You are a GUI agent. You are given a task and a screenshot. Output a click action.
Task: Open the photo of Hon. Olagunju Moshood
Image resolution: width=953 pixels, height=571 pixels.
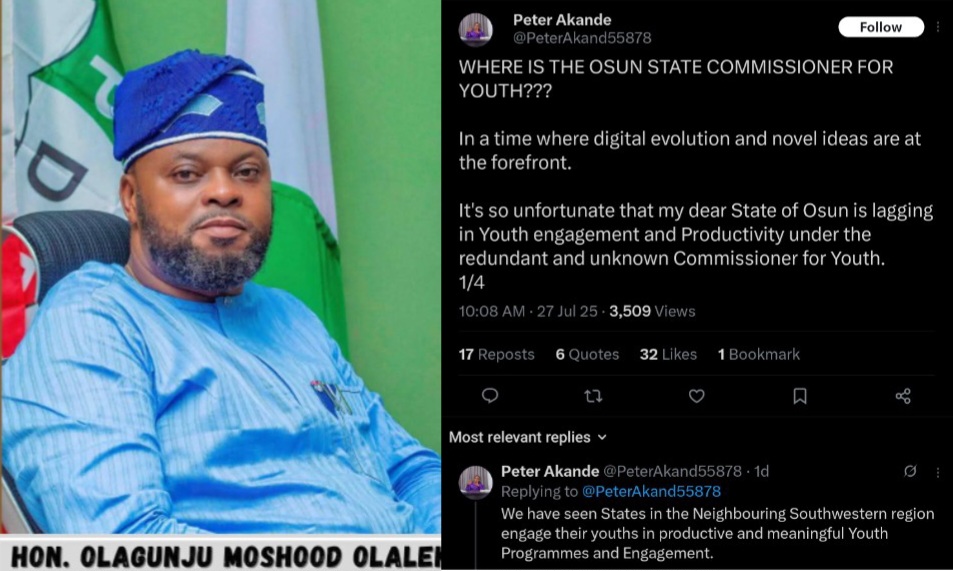coord(220,268)
